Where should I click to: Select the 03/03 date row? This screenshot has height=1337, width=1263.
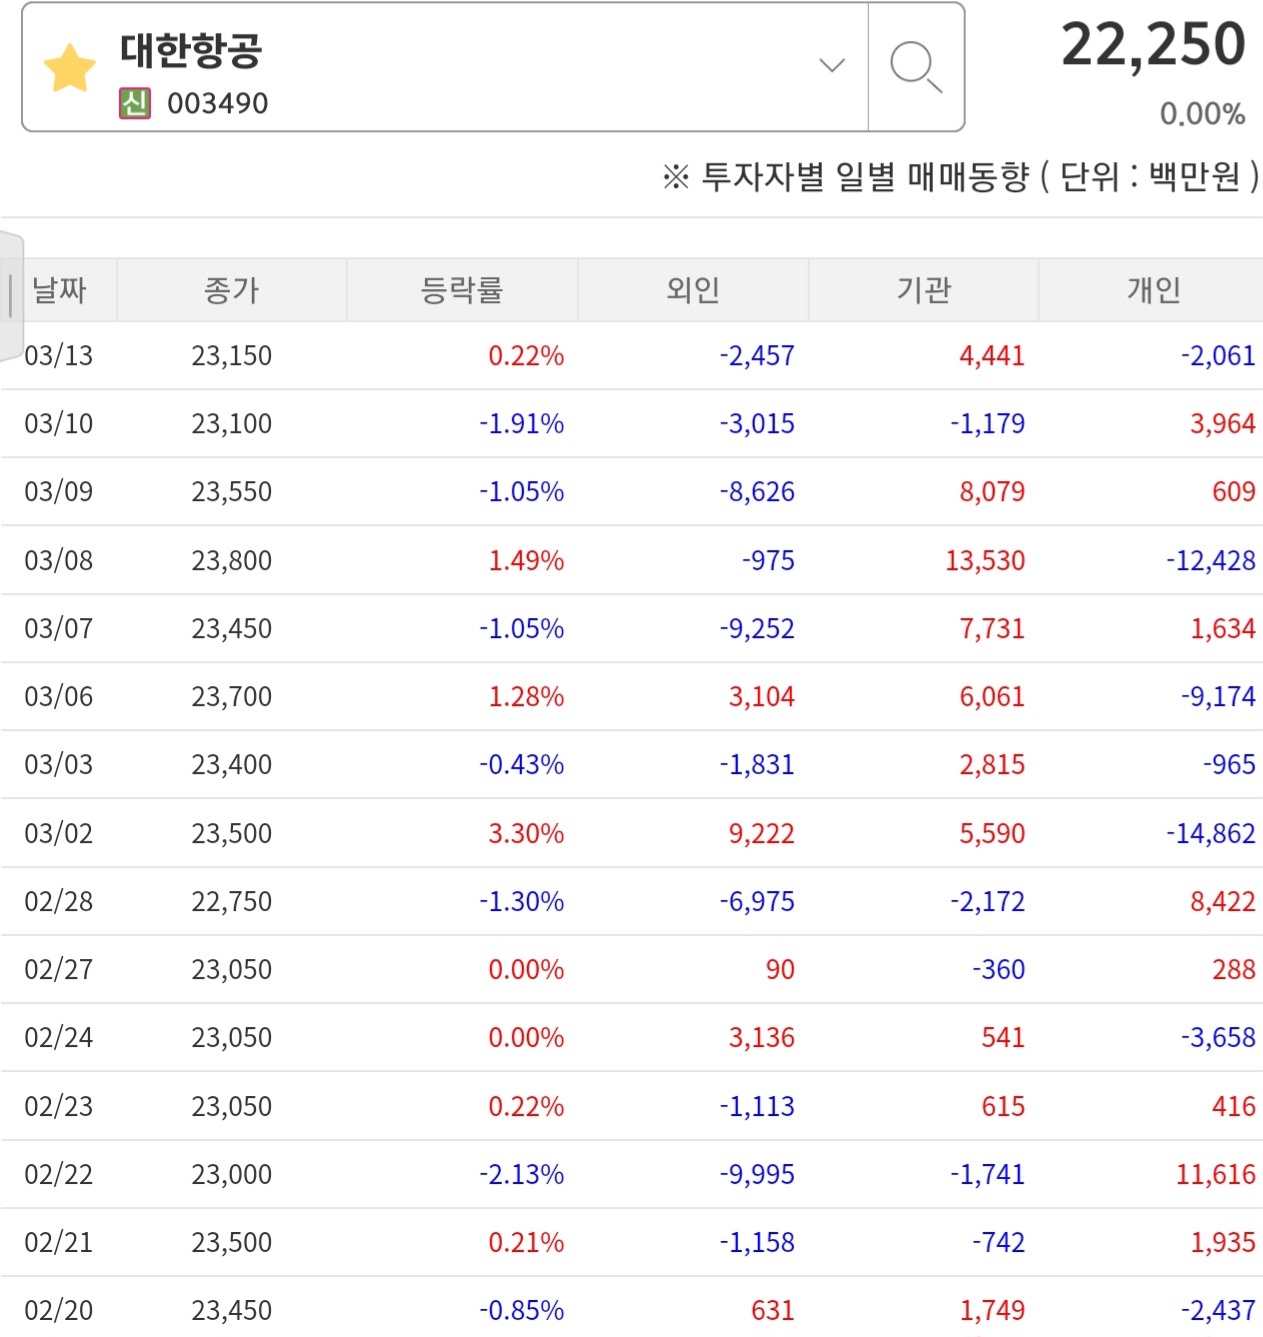tap(631, 765)
